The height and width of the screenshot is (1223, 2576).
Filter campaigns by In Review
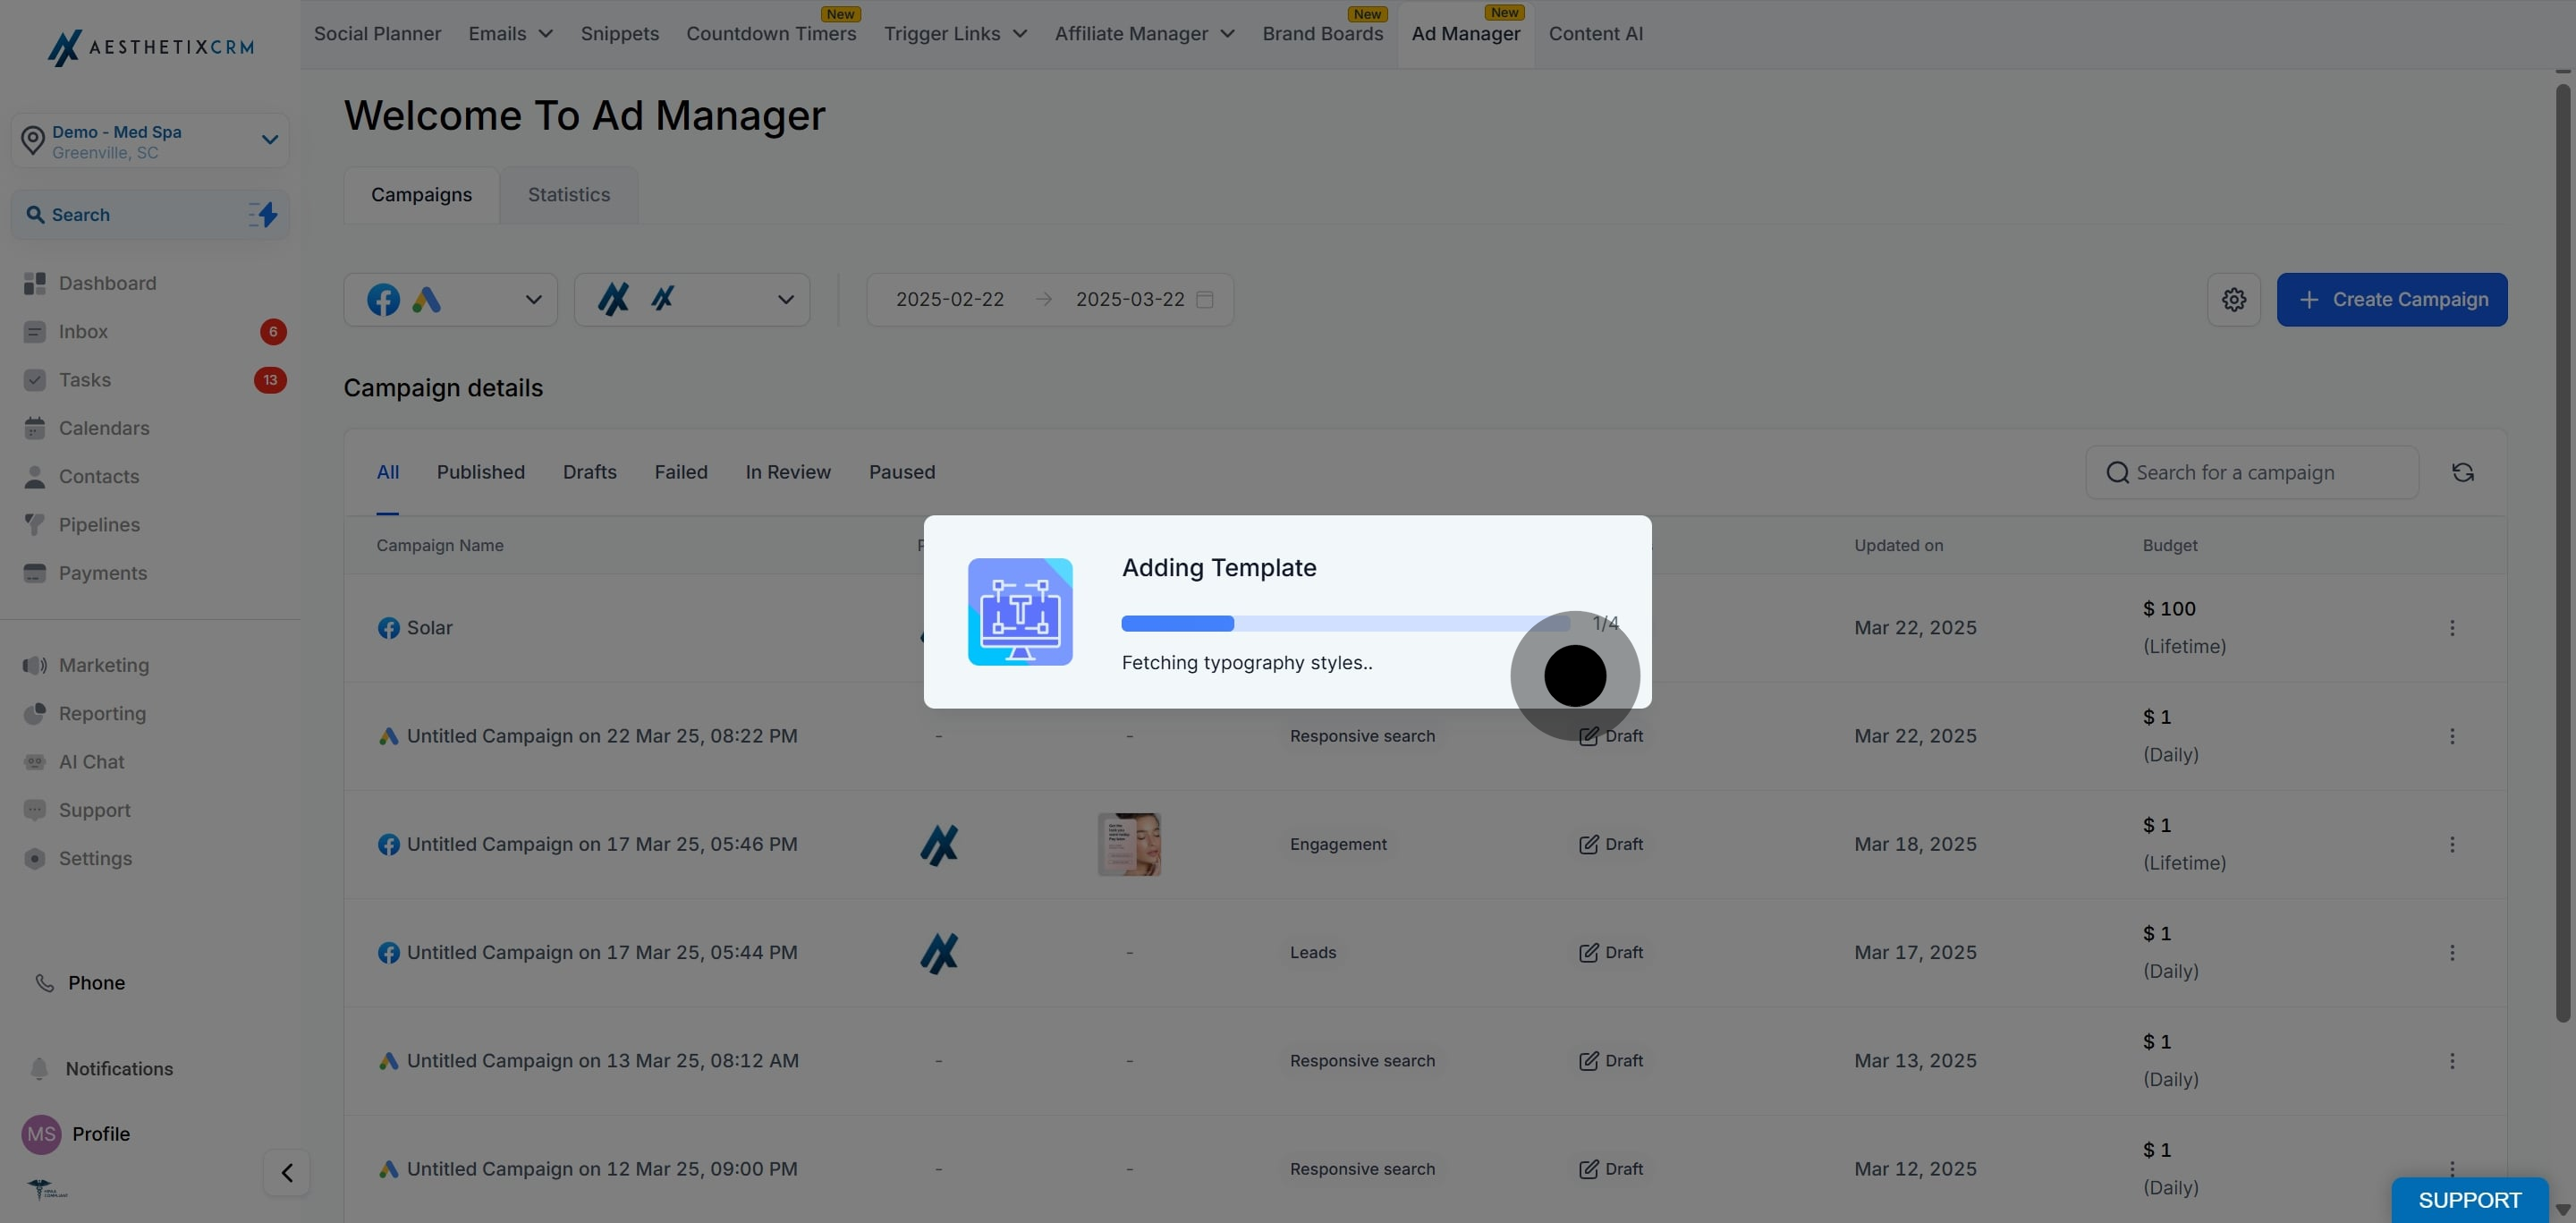point(788,472)
